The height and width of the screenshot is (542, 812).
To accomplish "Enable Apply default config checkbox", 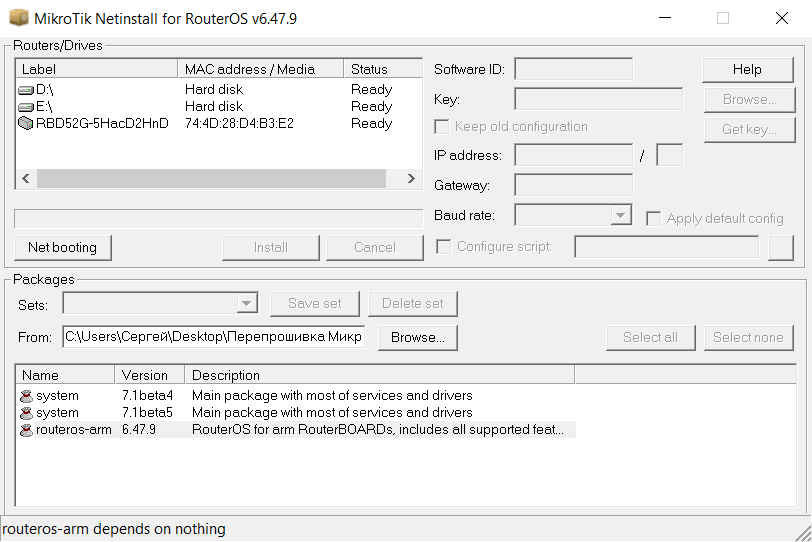I will click(654, 218).
